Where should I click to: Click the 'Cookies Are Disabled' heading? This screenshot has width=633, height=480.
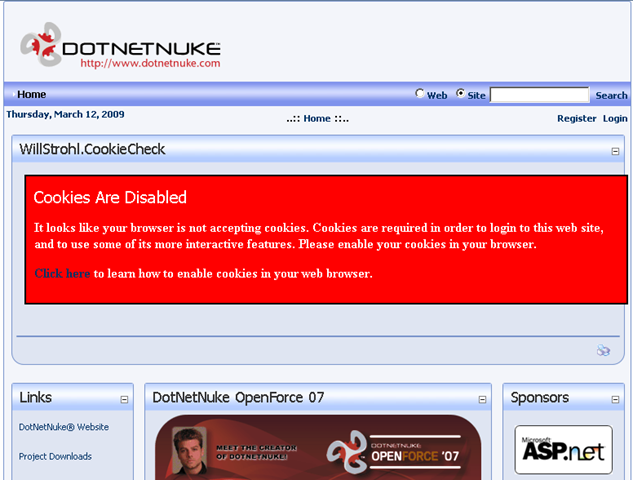tap(110, 197)
